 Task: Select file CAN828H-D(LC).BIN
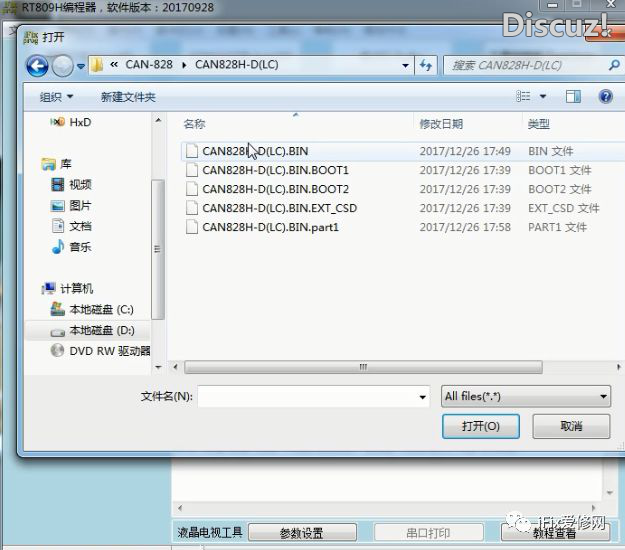click(x=255, y=151)
